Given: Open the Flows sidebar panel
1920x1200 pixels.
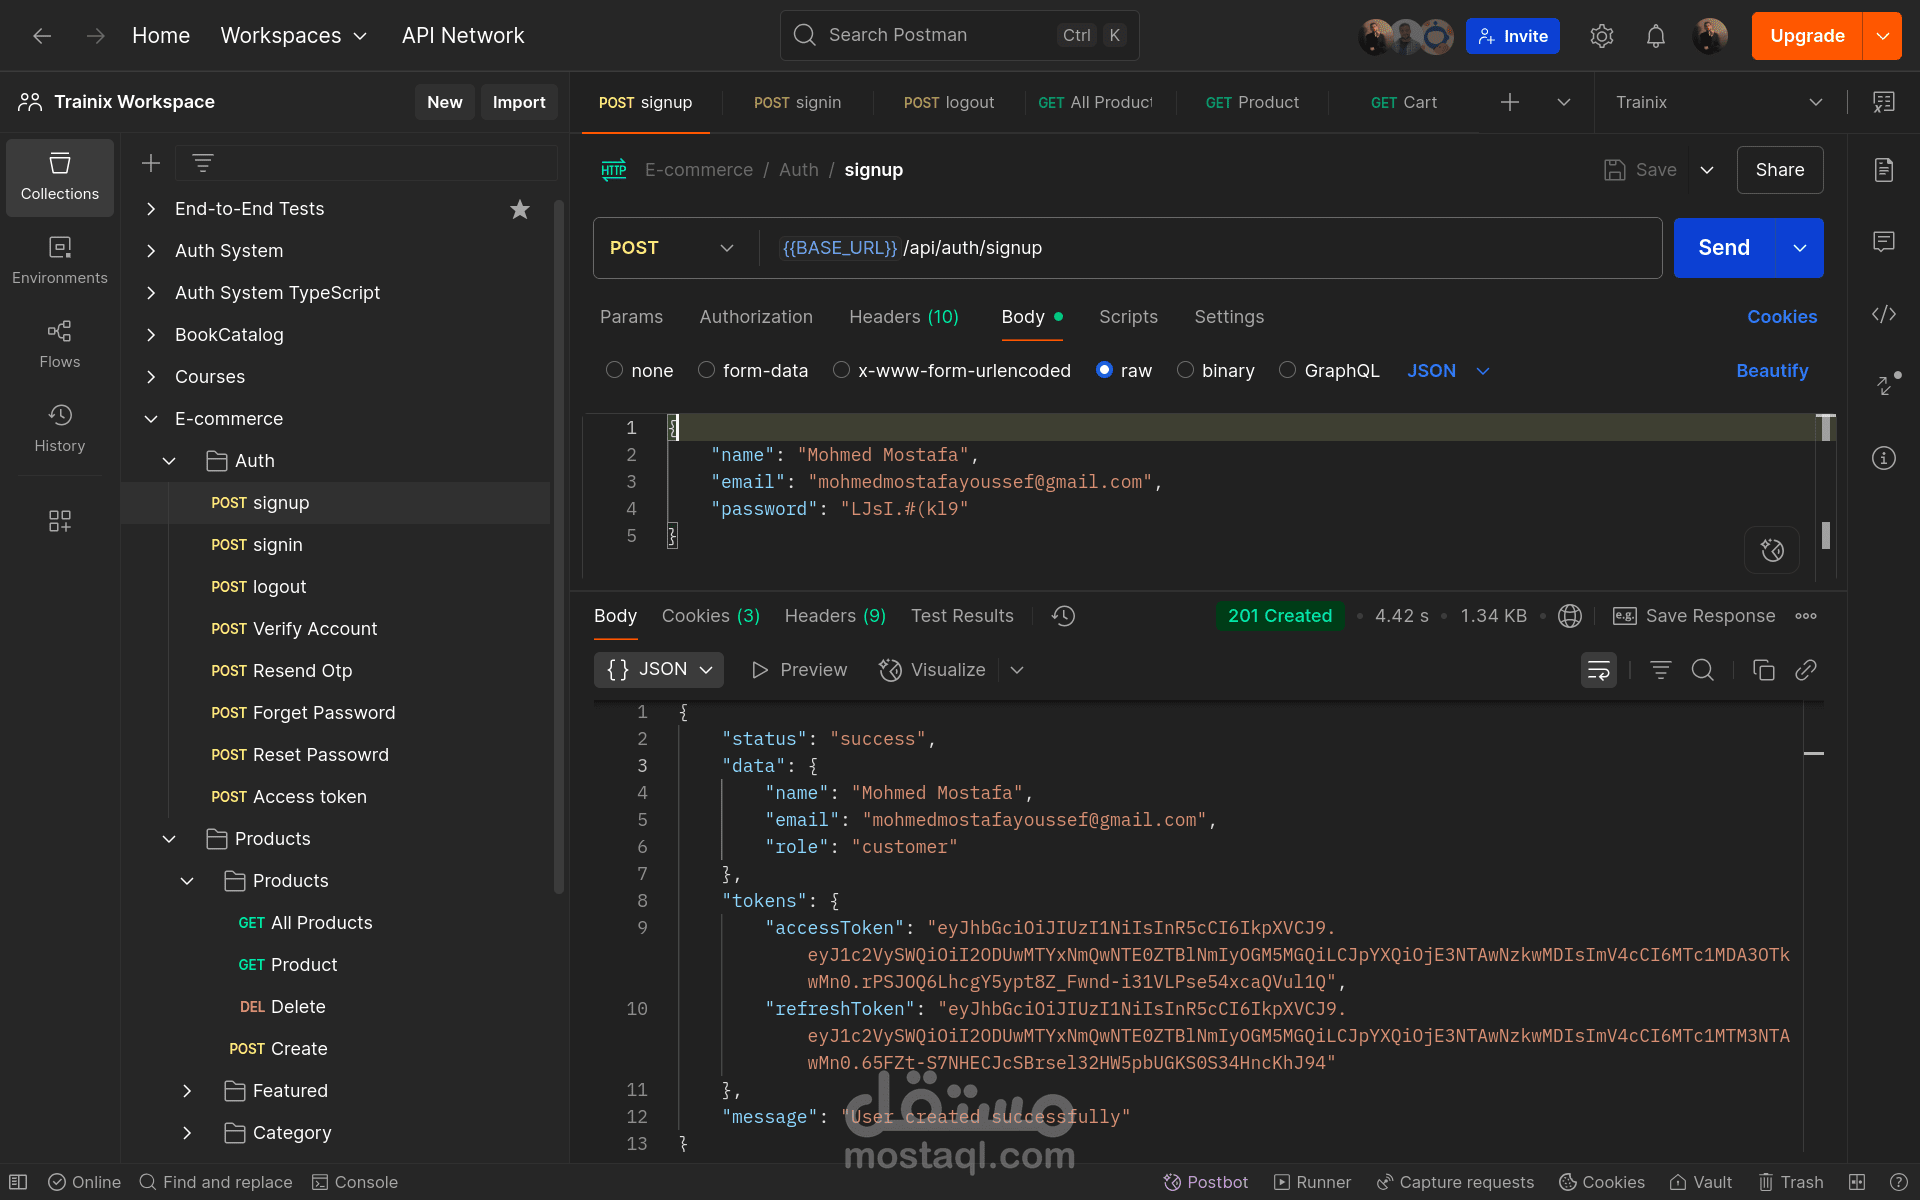Looking at the screenshot, I should tap(60, 343).
